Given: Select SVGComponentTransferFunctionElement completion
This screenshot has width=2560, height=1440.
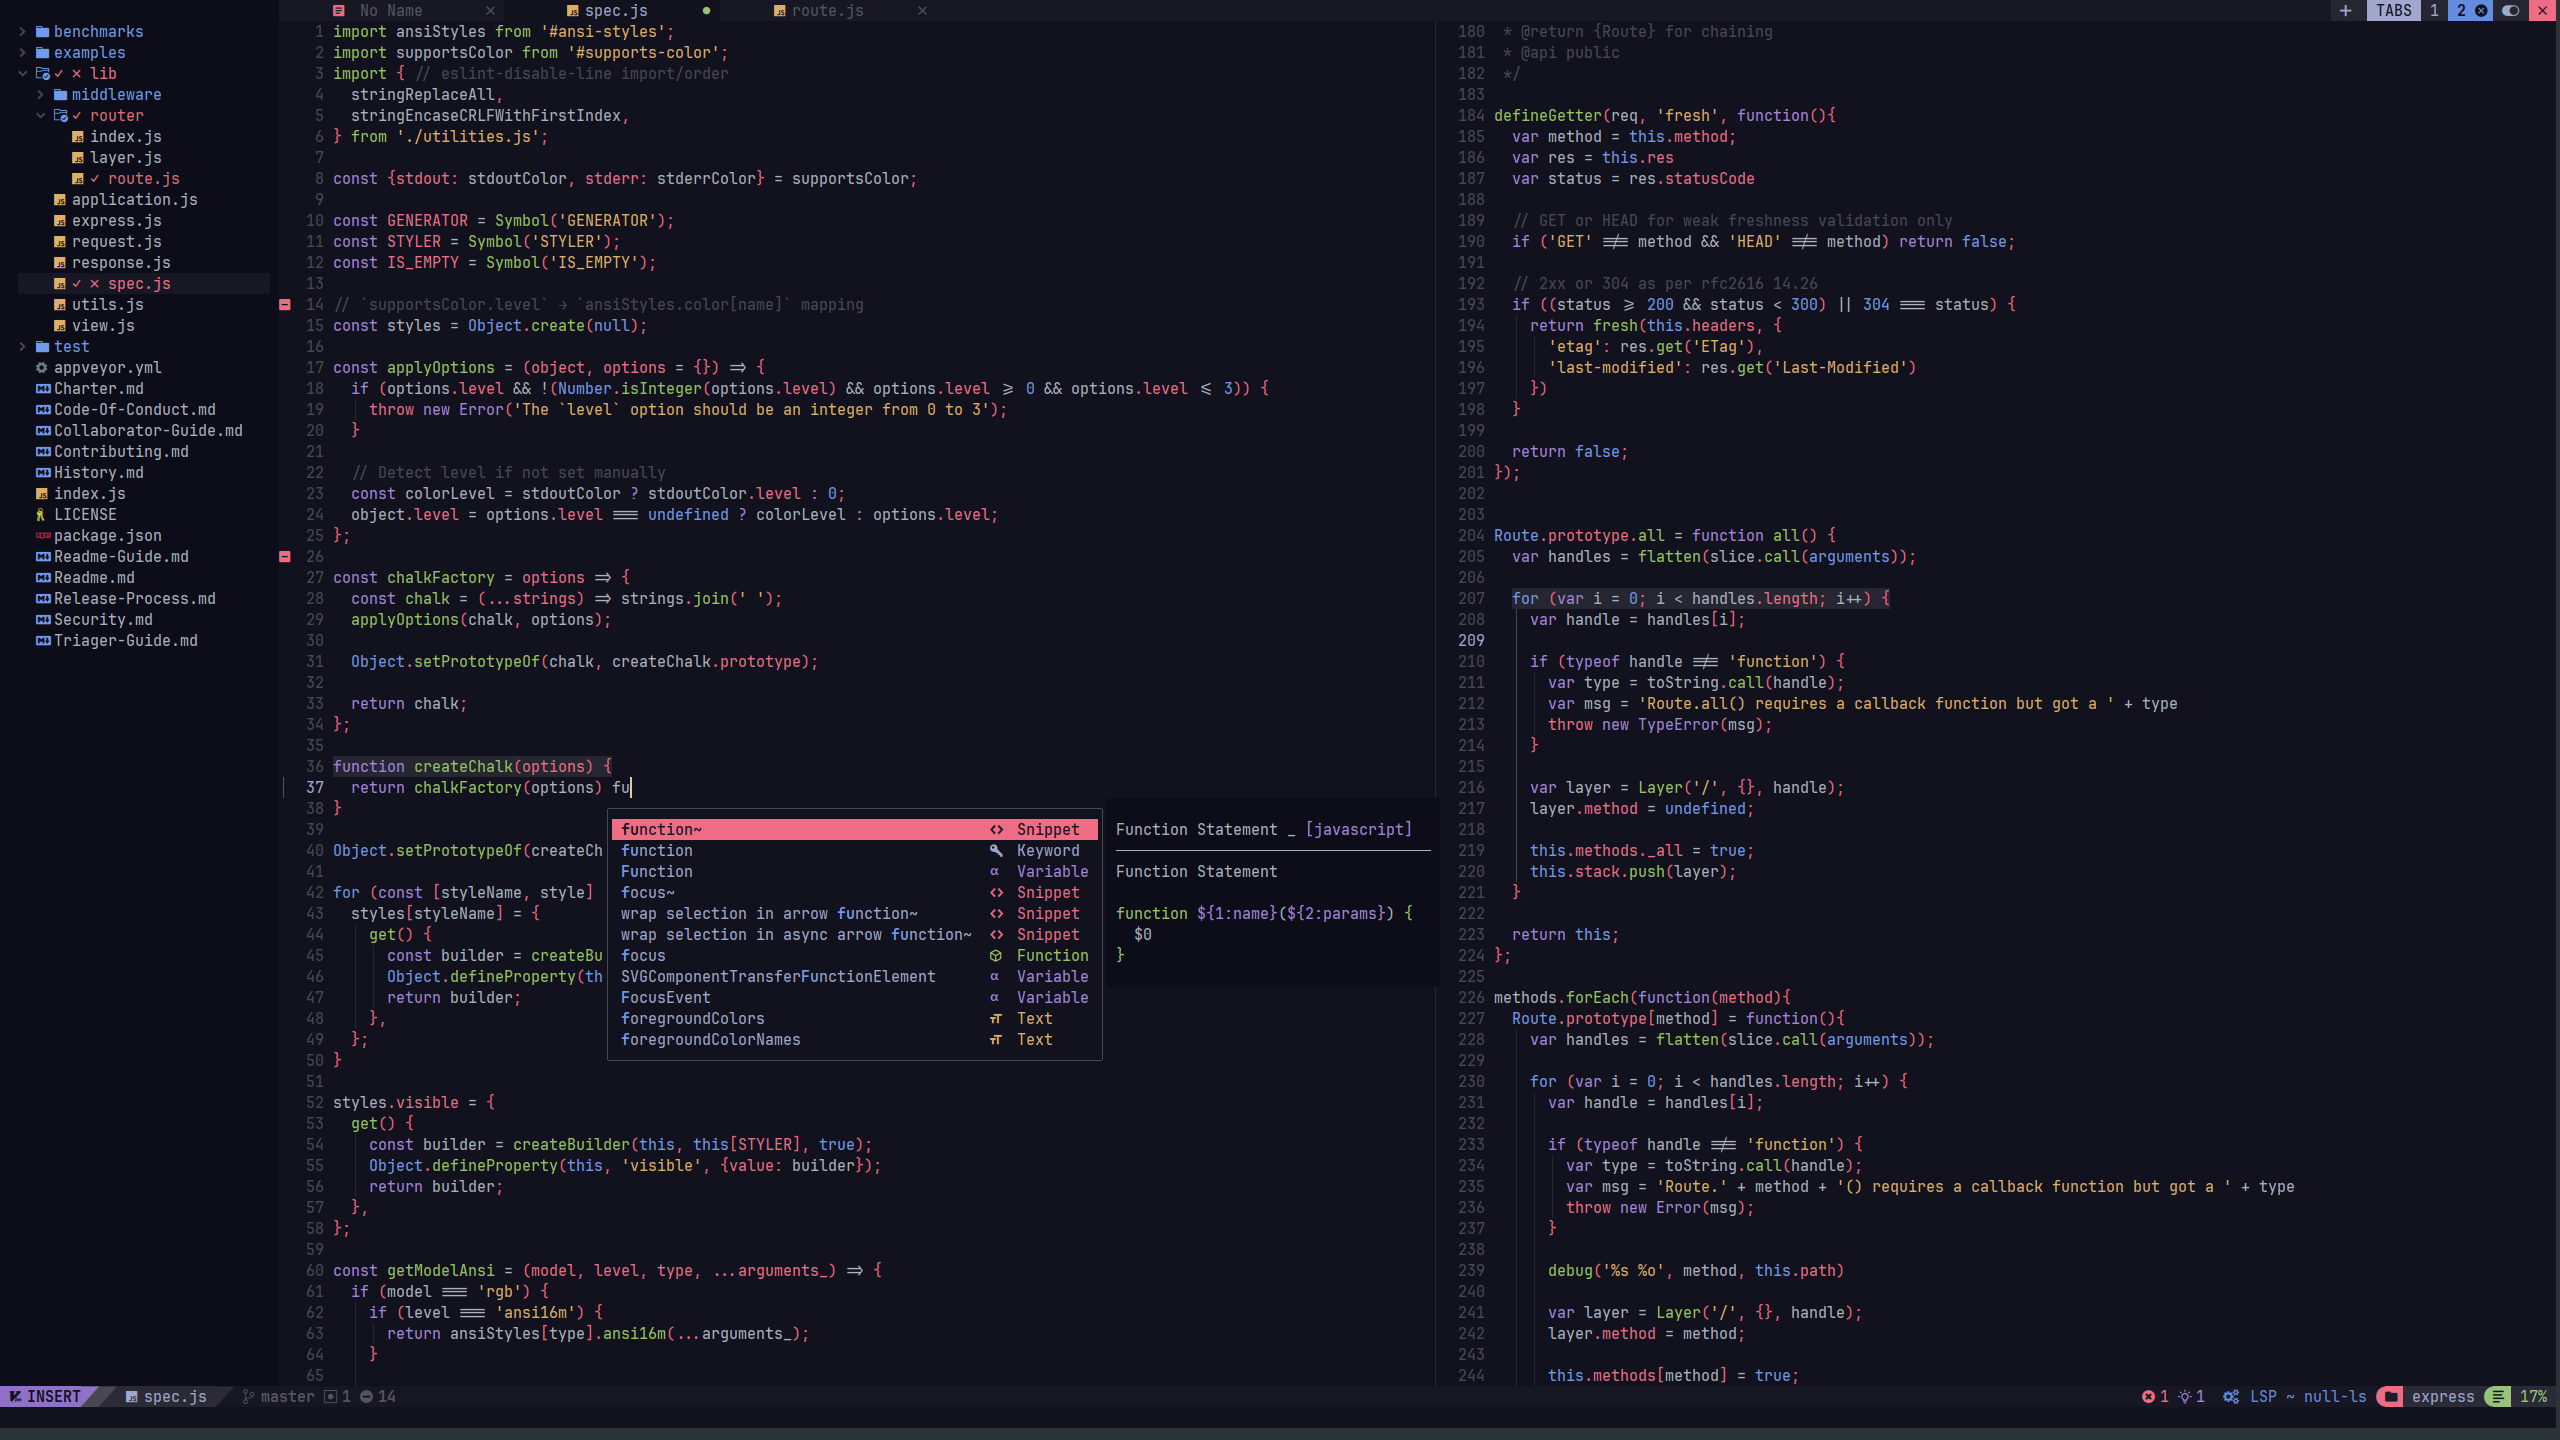Looking at the screenshot, I should click(854, 977).
